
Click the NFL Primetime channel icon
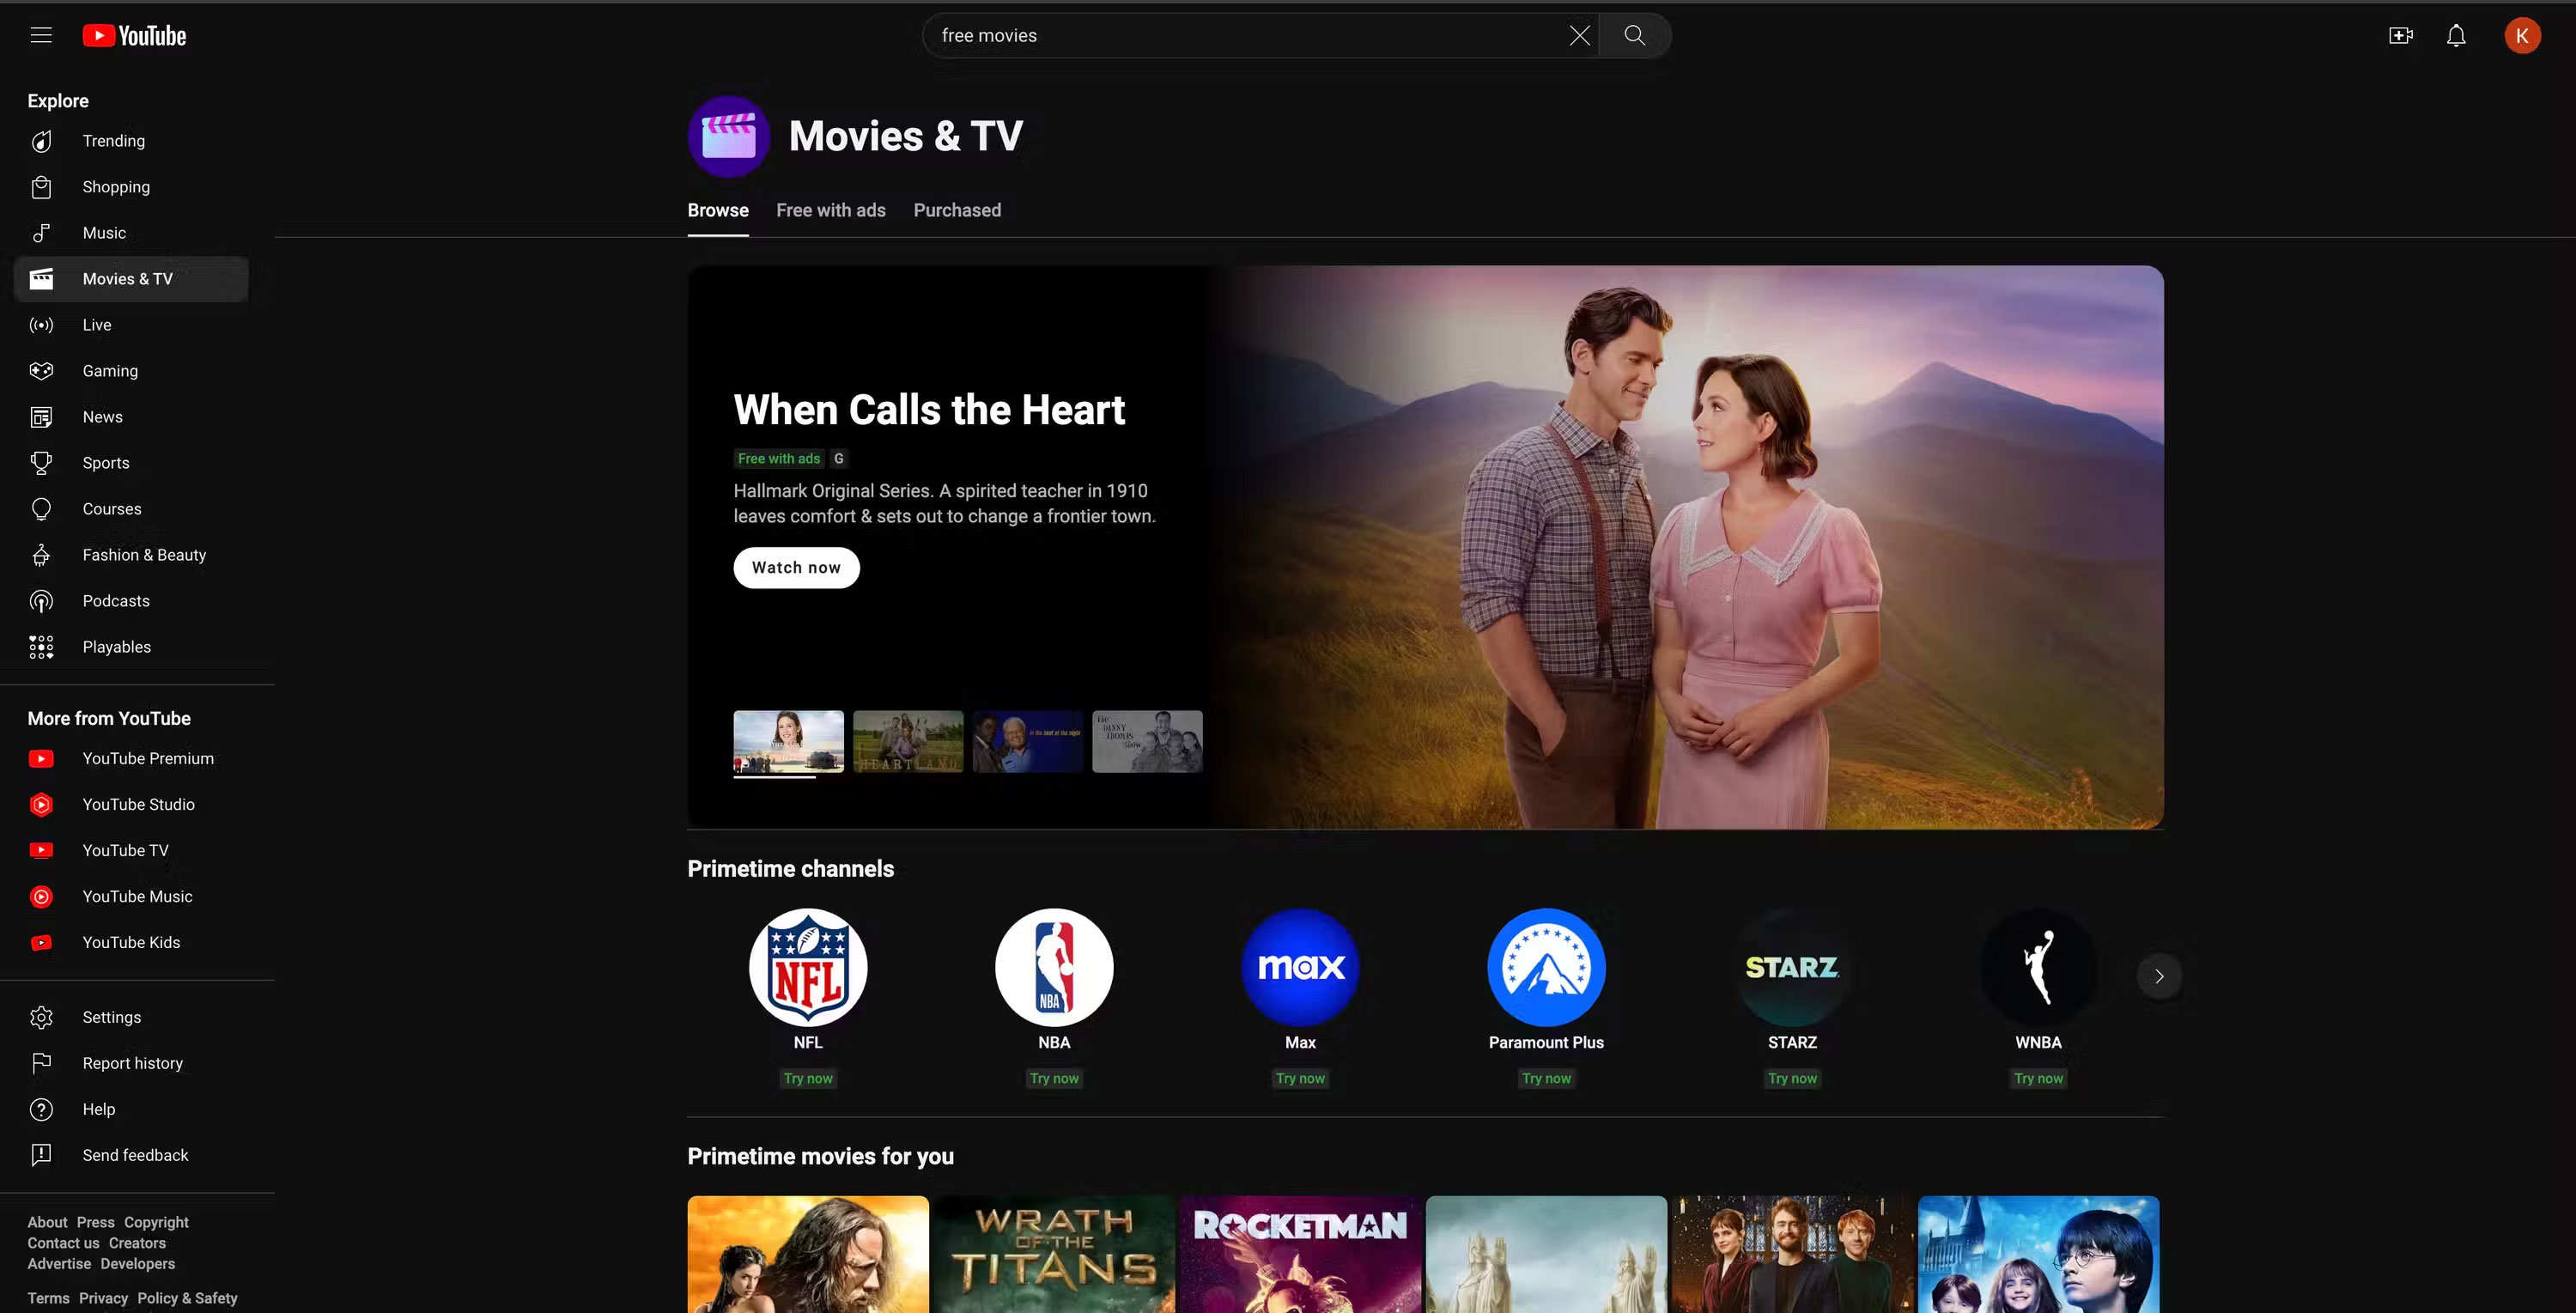pos(807,968)
